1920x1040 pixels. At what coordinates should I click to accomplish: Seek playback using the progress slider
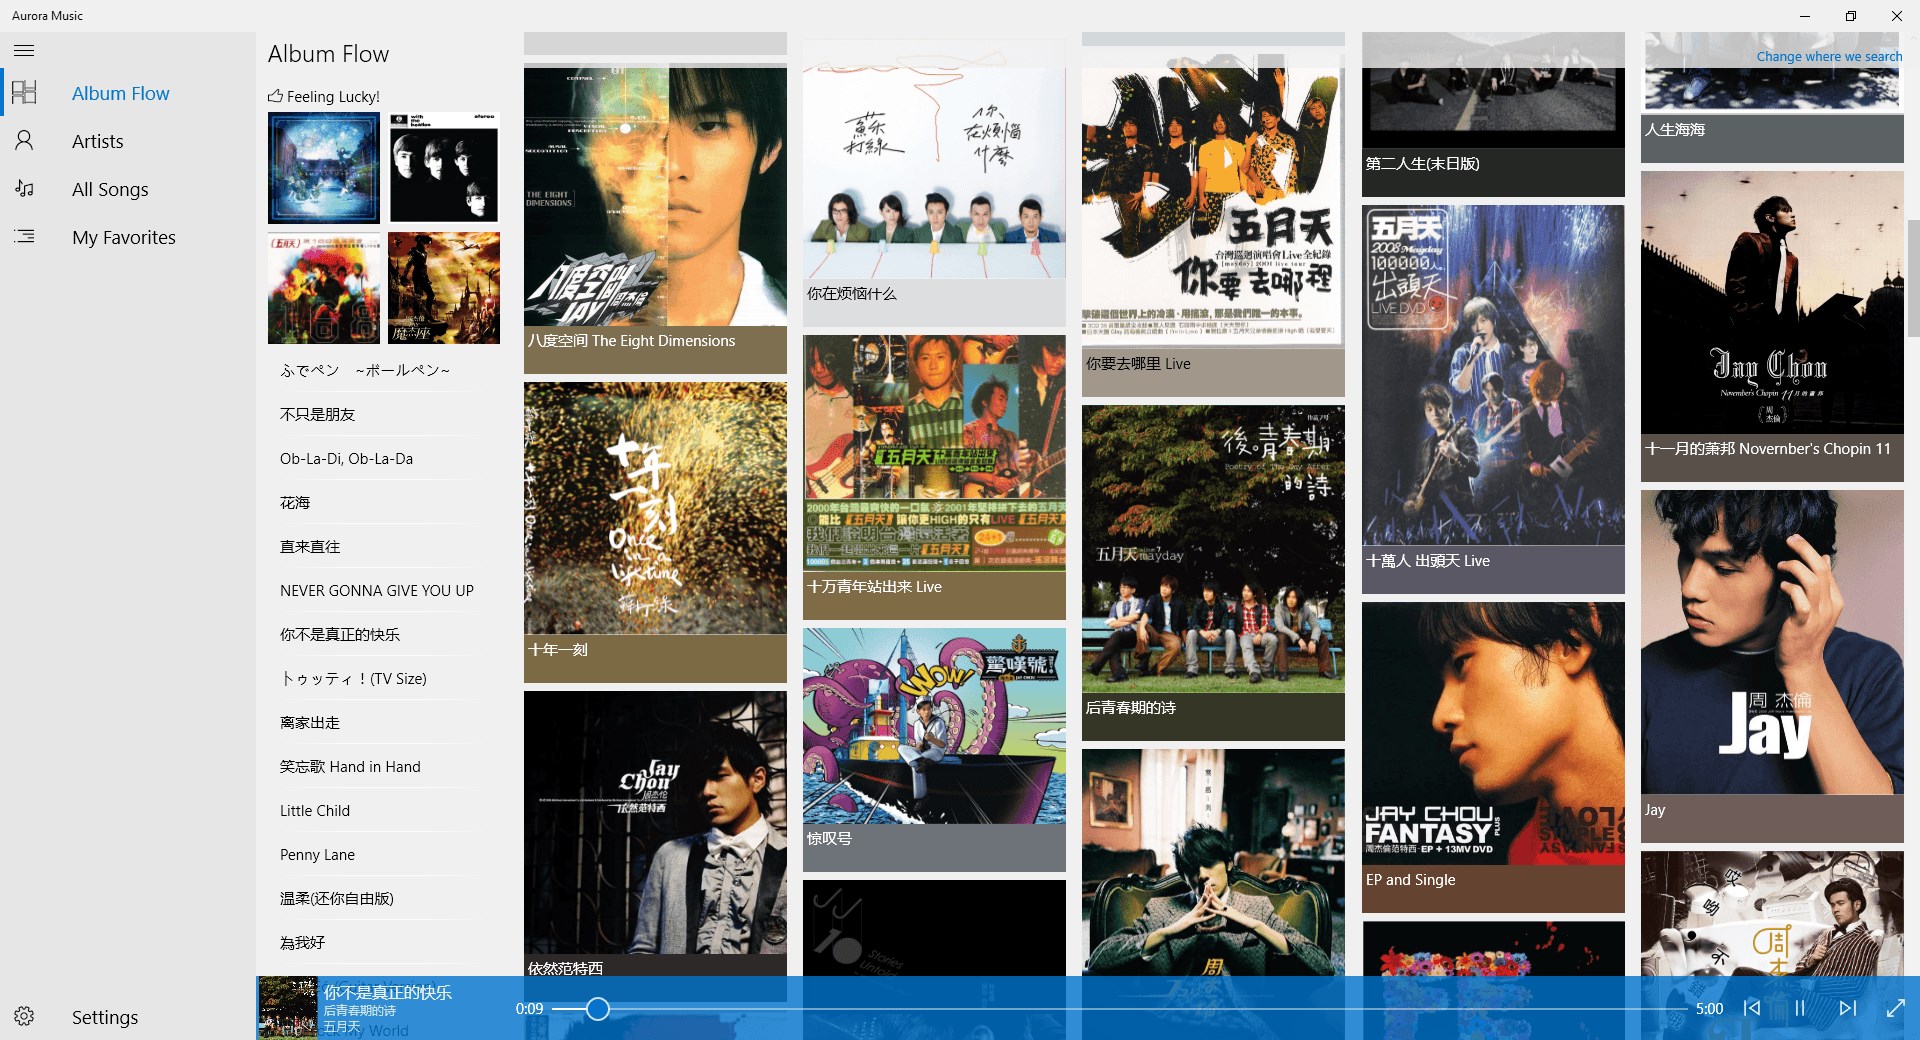click(597, 1010)
